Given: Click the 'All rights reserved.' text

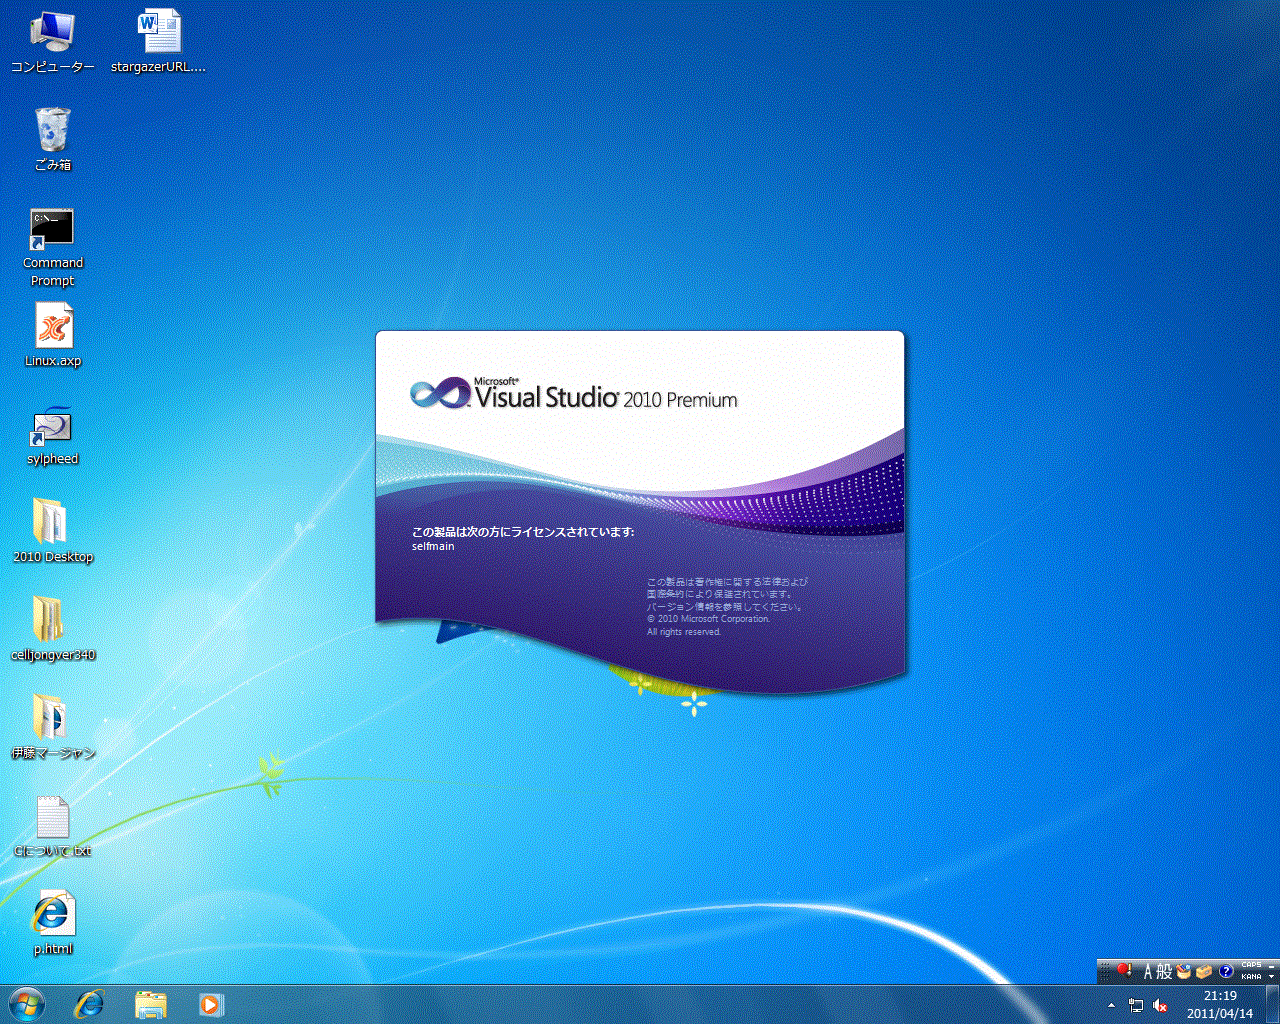Looking at the screenshot, I should click(683, 632).
